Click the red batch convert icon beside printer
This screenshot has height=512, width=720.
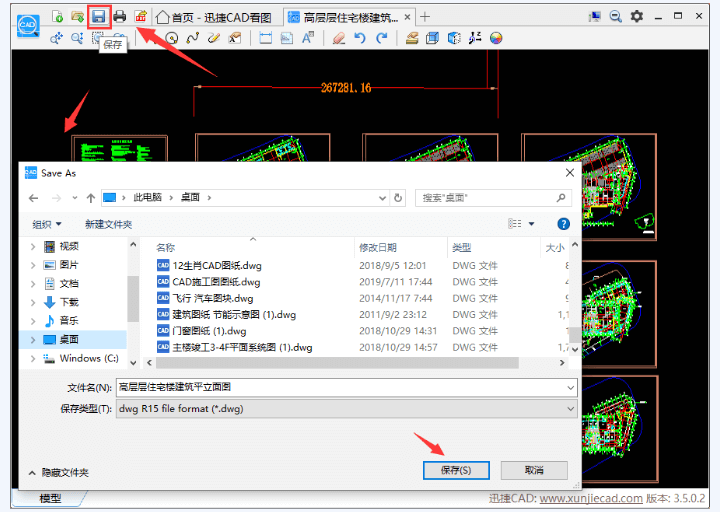coord(141,17)
